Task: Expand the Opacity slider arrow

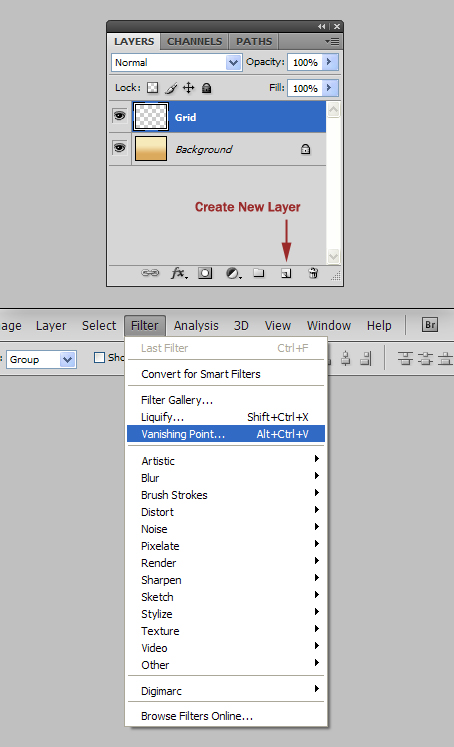Action: pyautogui.click(x=330, y=62)
